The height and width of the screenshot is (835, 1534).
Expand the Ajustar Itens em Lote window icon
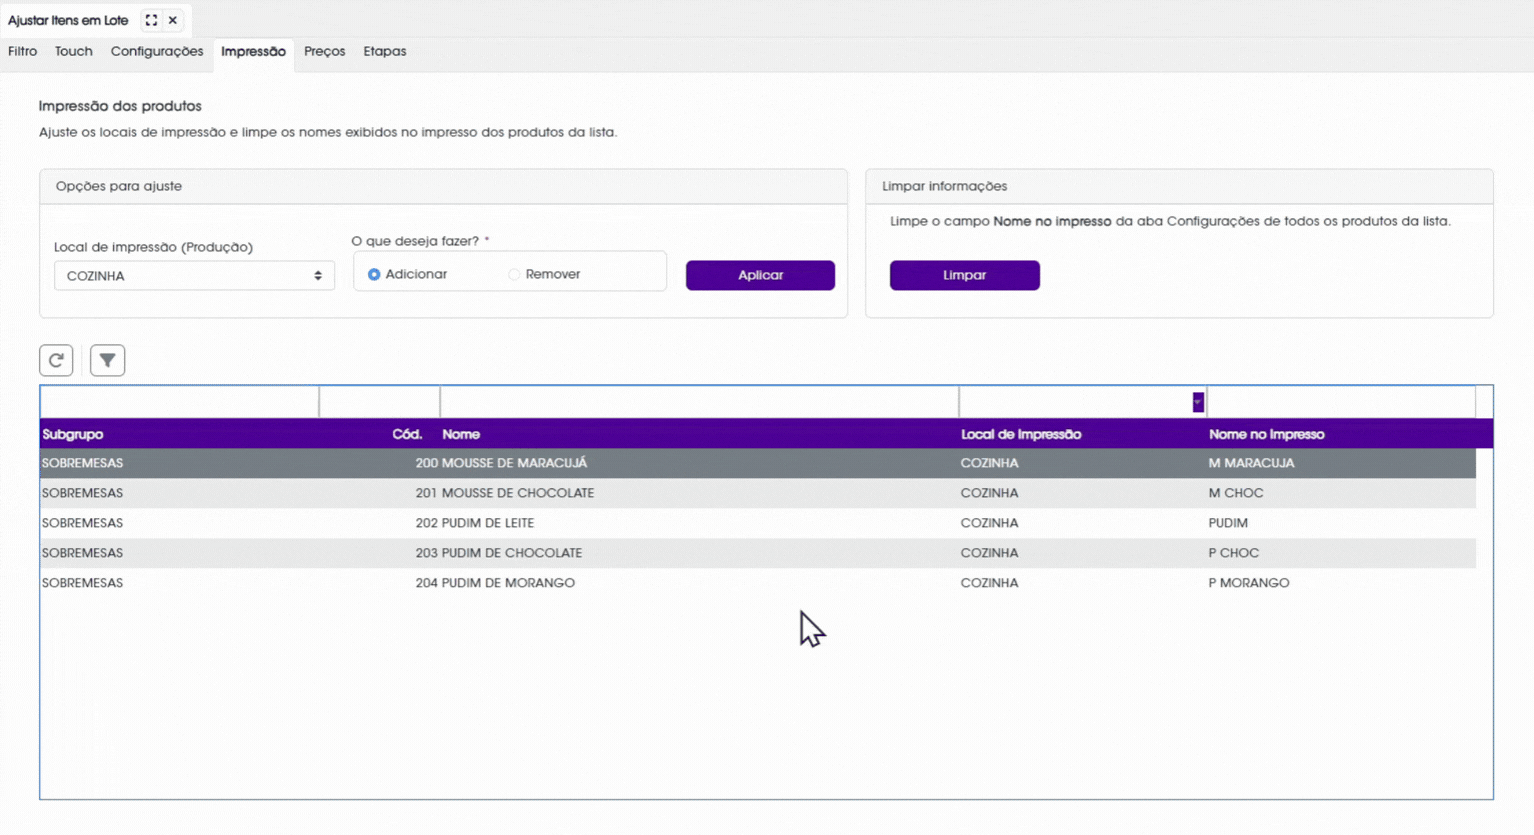[151, 20]
